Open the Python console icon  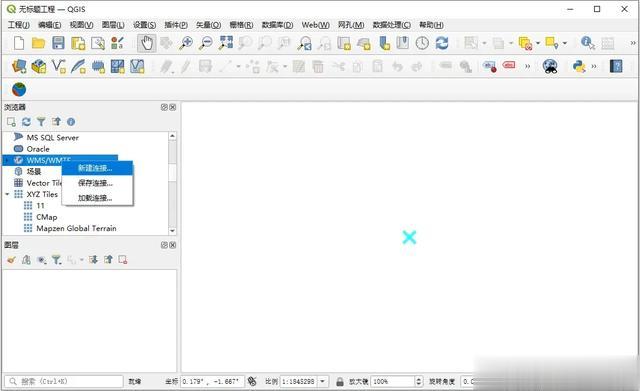pyautogui.click(x=579, y=66)
